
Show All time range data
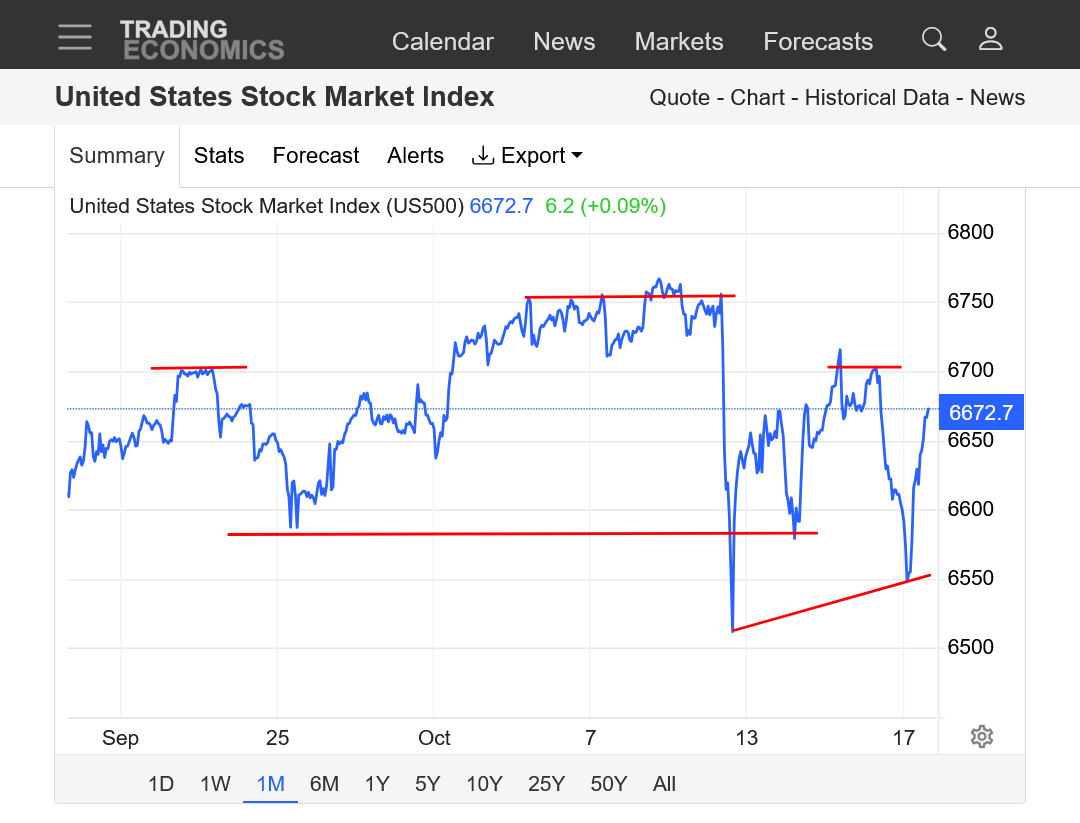click(664, 784)
